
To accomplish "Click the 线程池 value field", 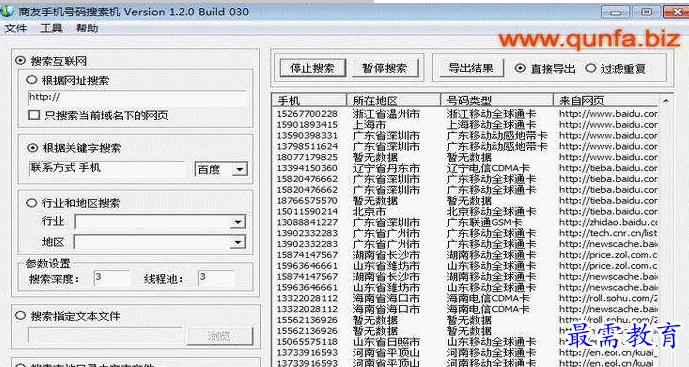I will (216, 278).
